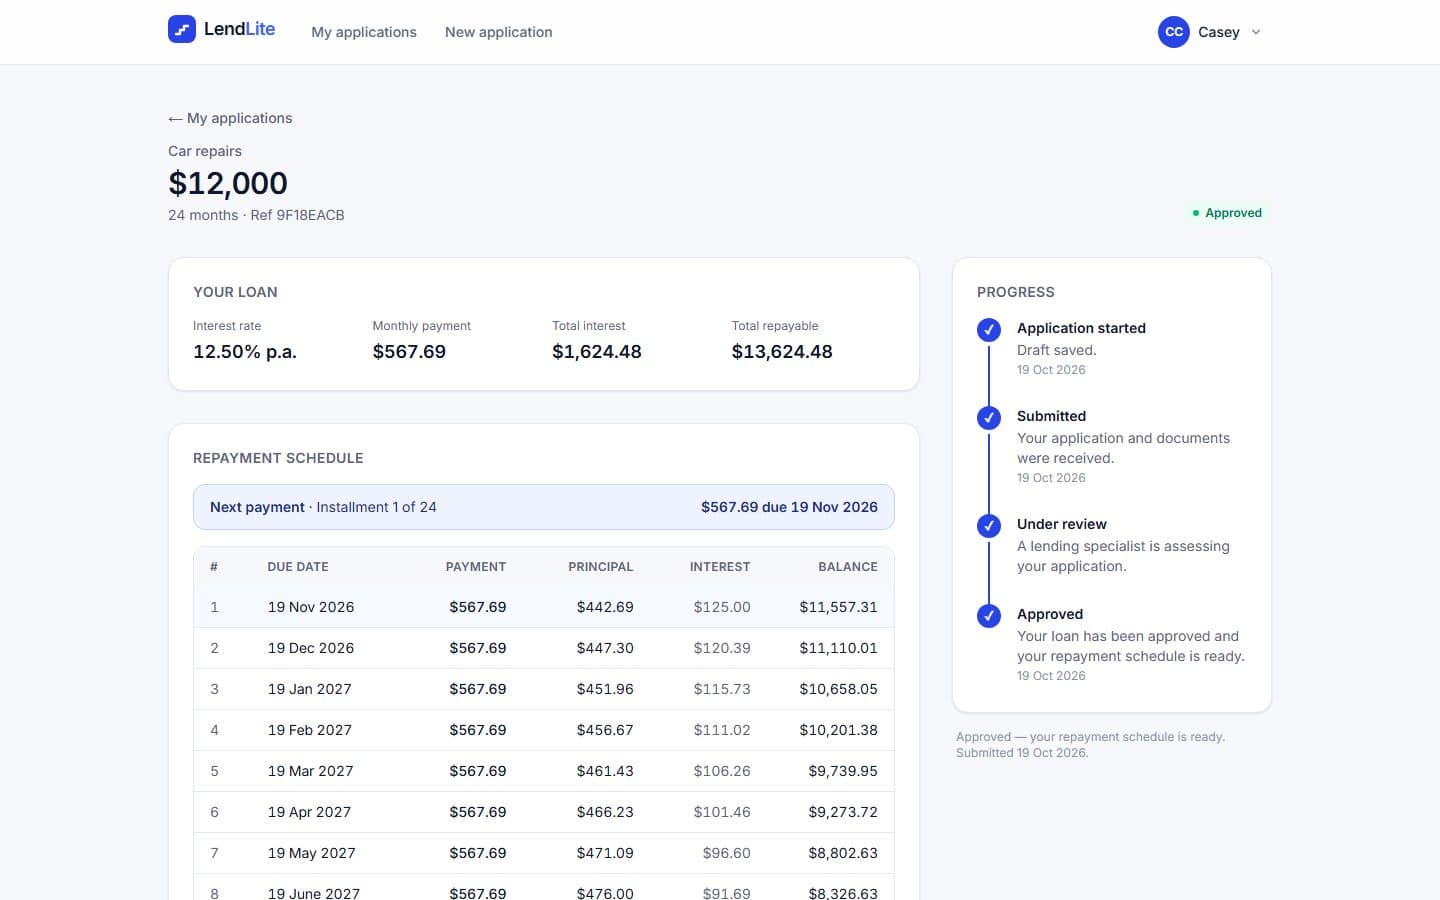Click the Total repayable $13,624.48 value
Image resolution: width=1440 pixels, height=900 pixels.
(782, 352)
